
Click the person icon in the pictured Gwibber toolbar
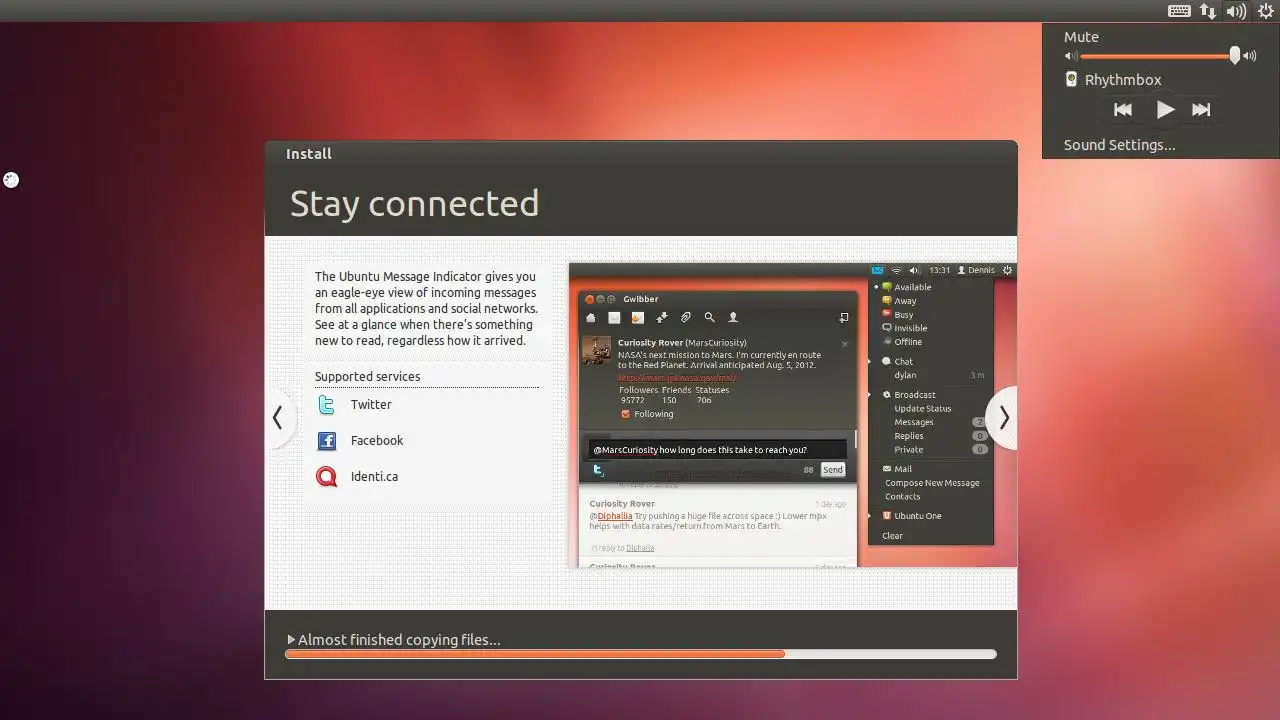(x=733, y=318)
